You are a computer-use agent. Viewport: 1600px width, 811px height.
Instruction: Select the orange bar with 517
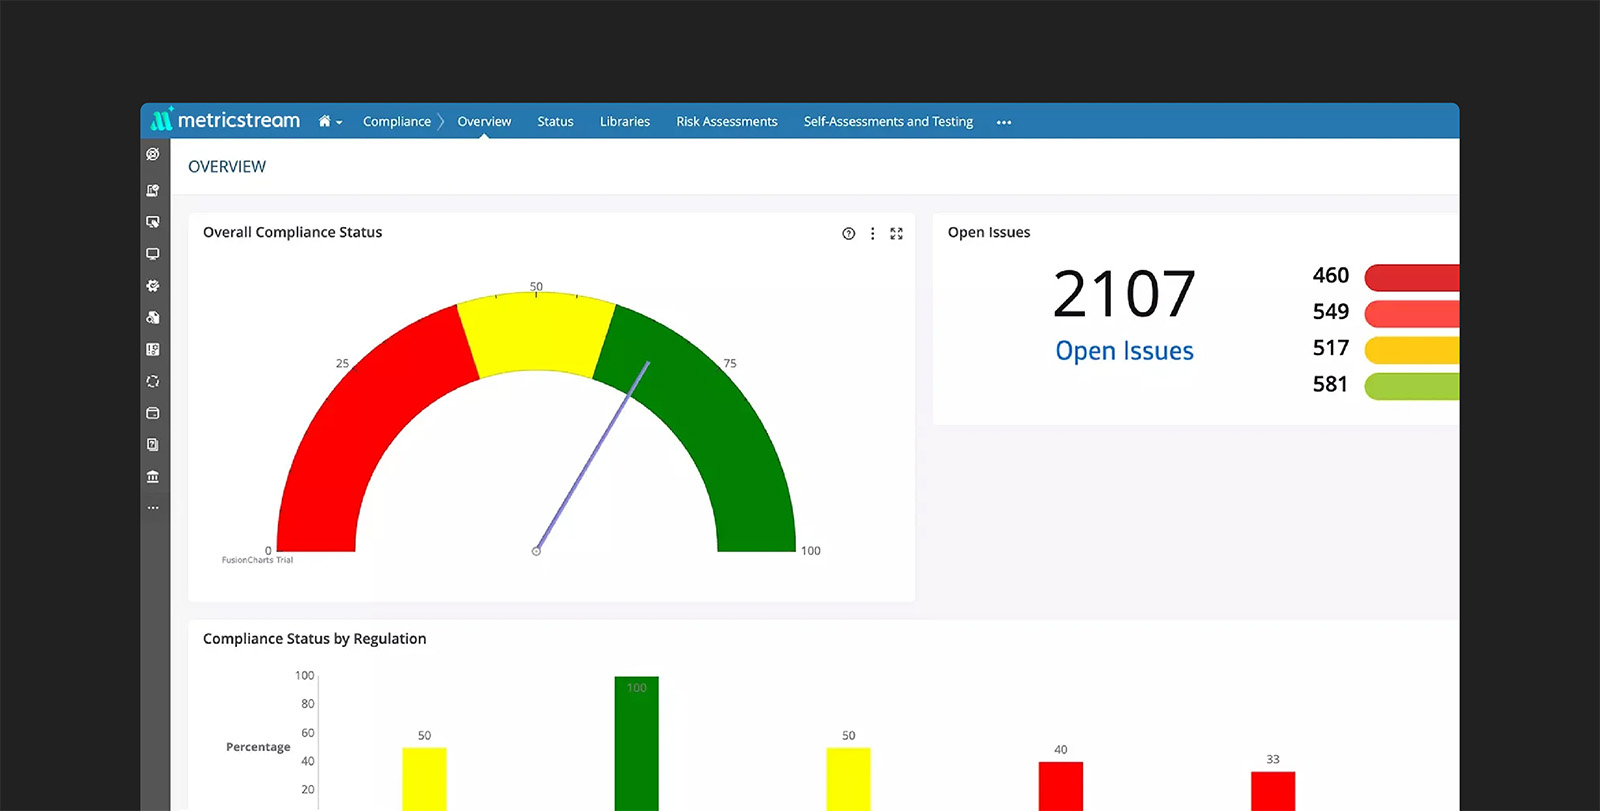tap(1412, 349)
